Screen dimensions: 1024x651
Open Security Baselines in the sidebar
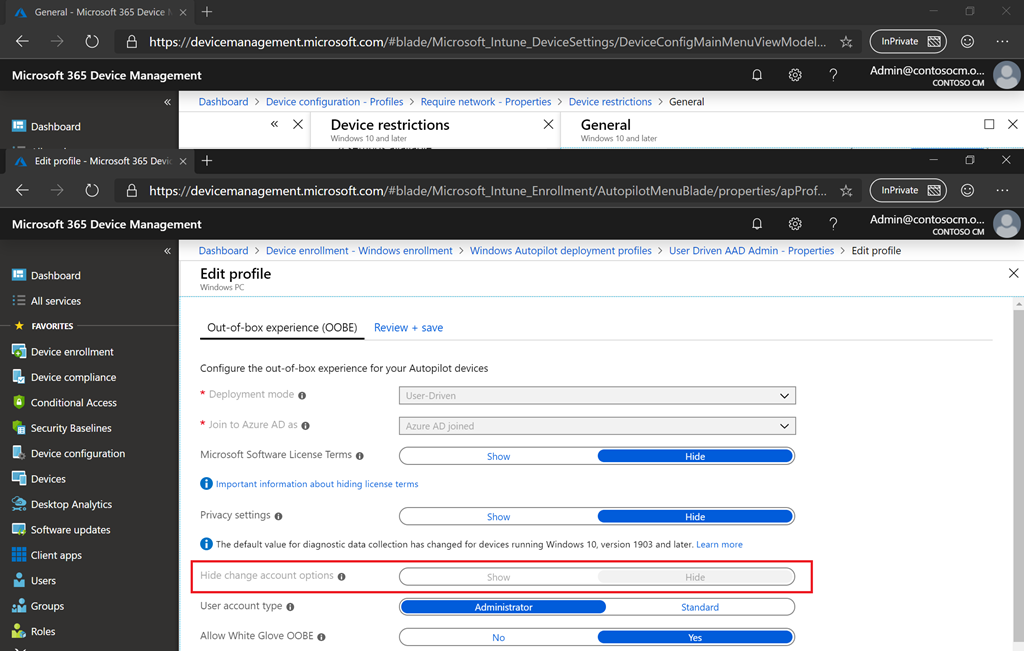click(x=70, y=428)
